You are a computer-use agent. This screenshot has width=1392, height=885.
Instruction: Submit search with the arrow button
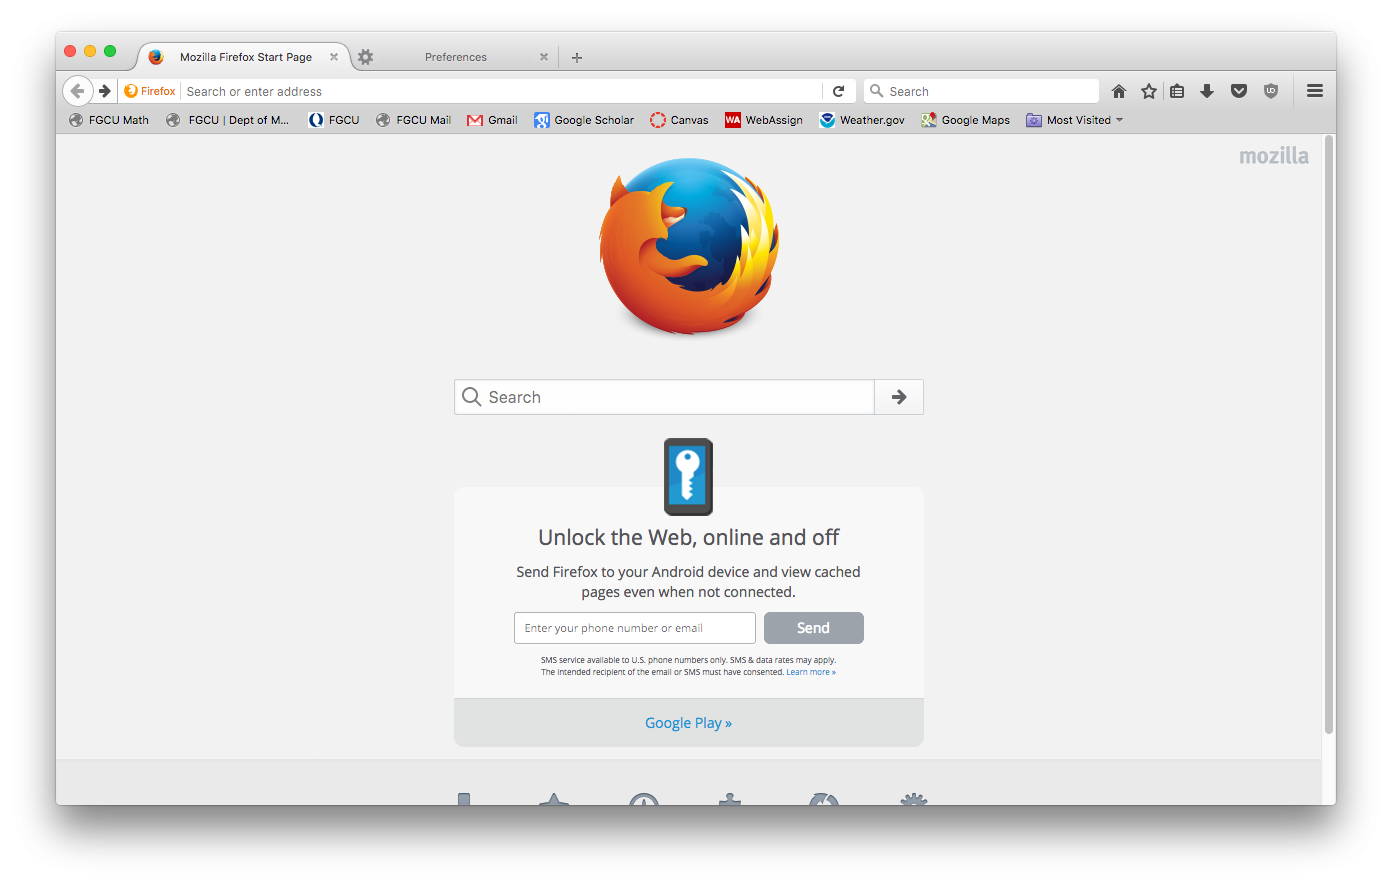899,397
